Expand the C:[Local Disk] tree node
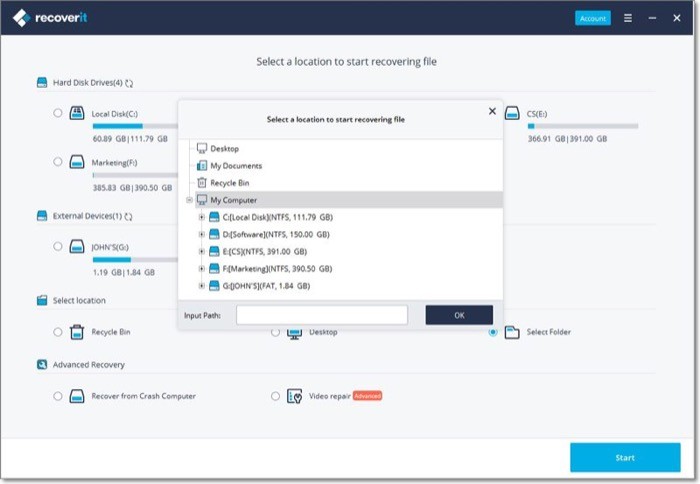 [202, 217]
